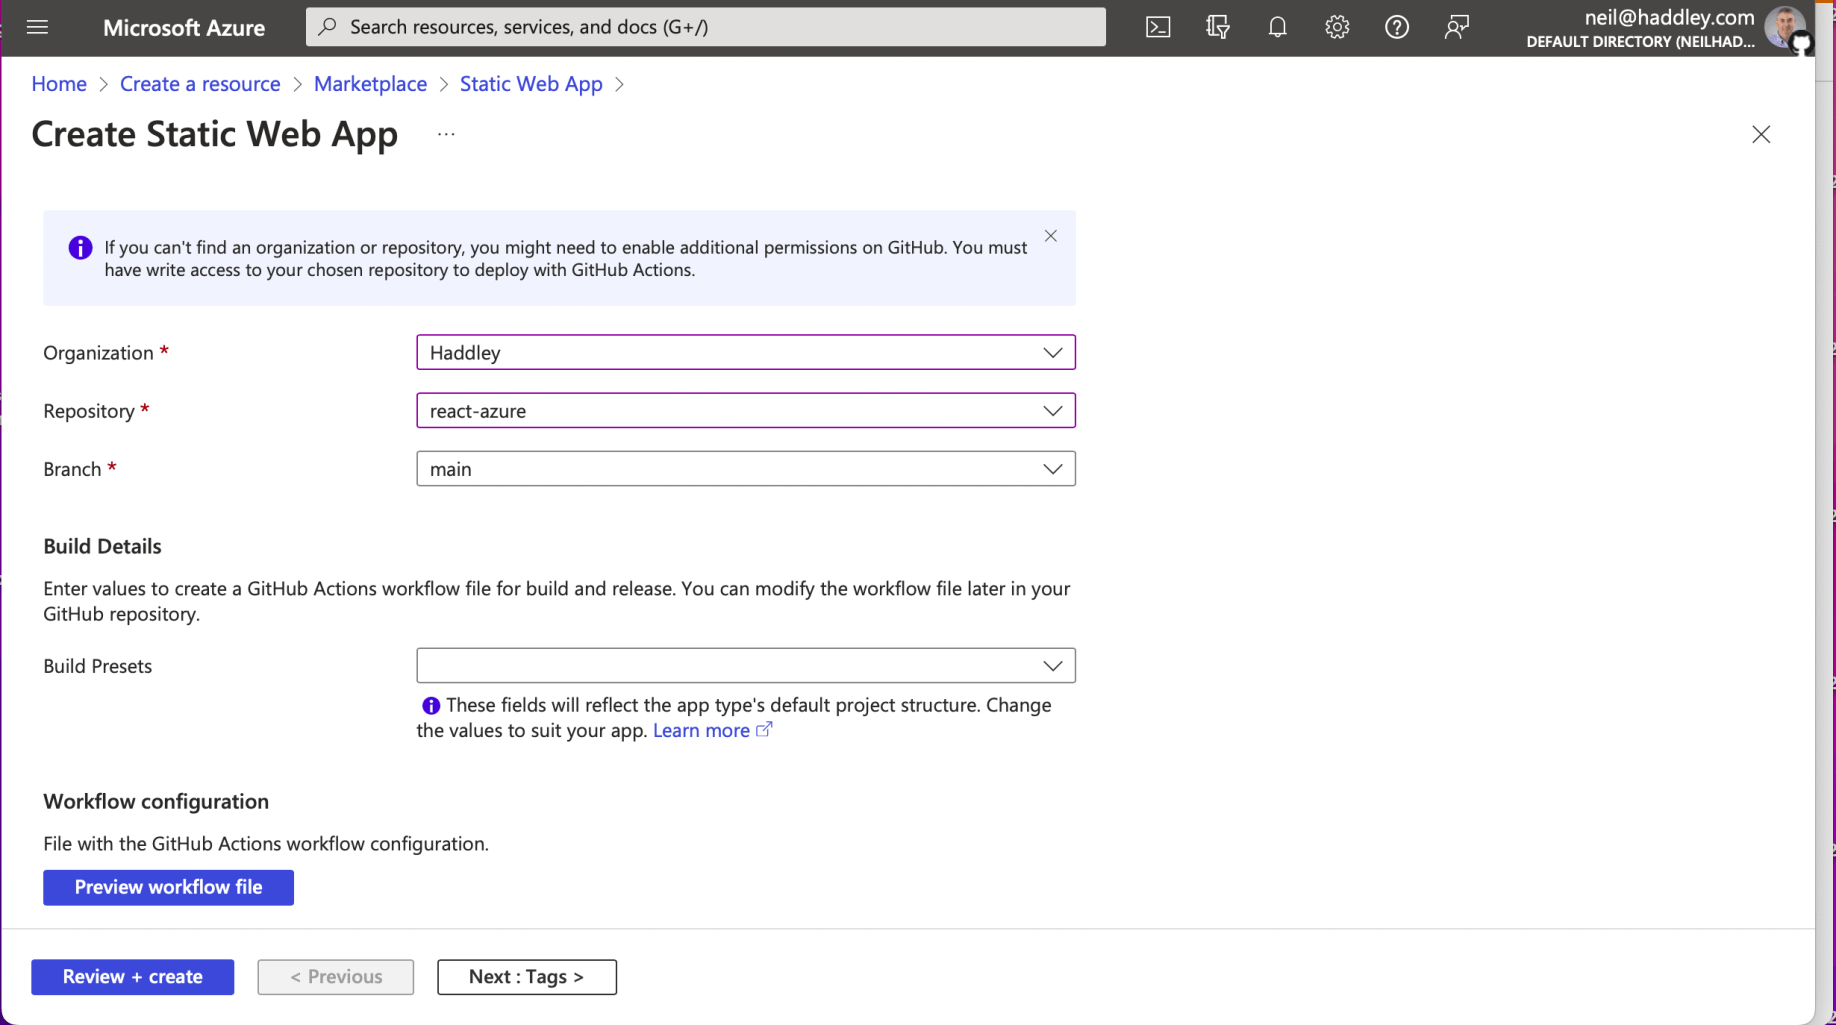Go to Home in the breadcrumb
Screen dimensions: 1836x1025
[59, 84]
